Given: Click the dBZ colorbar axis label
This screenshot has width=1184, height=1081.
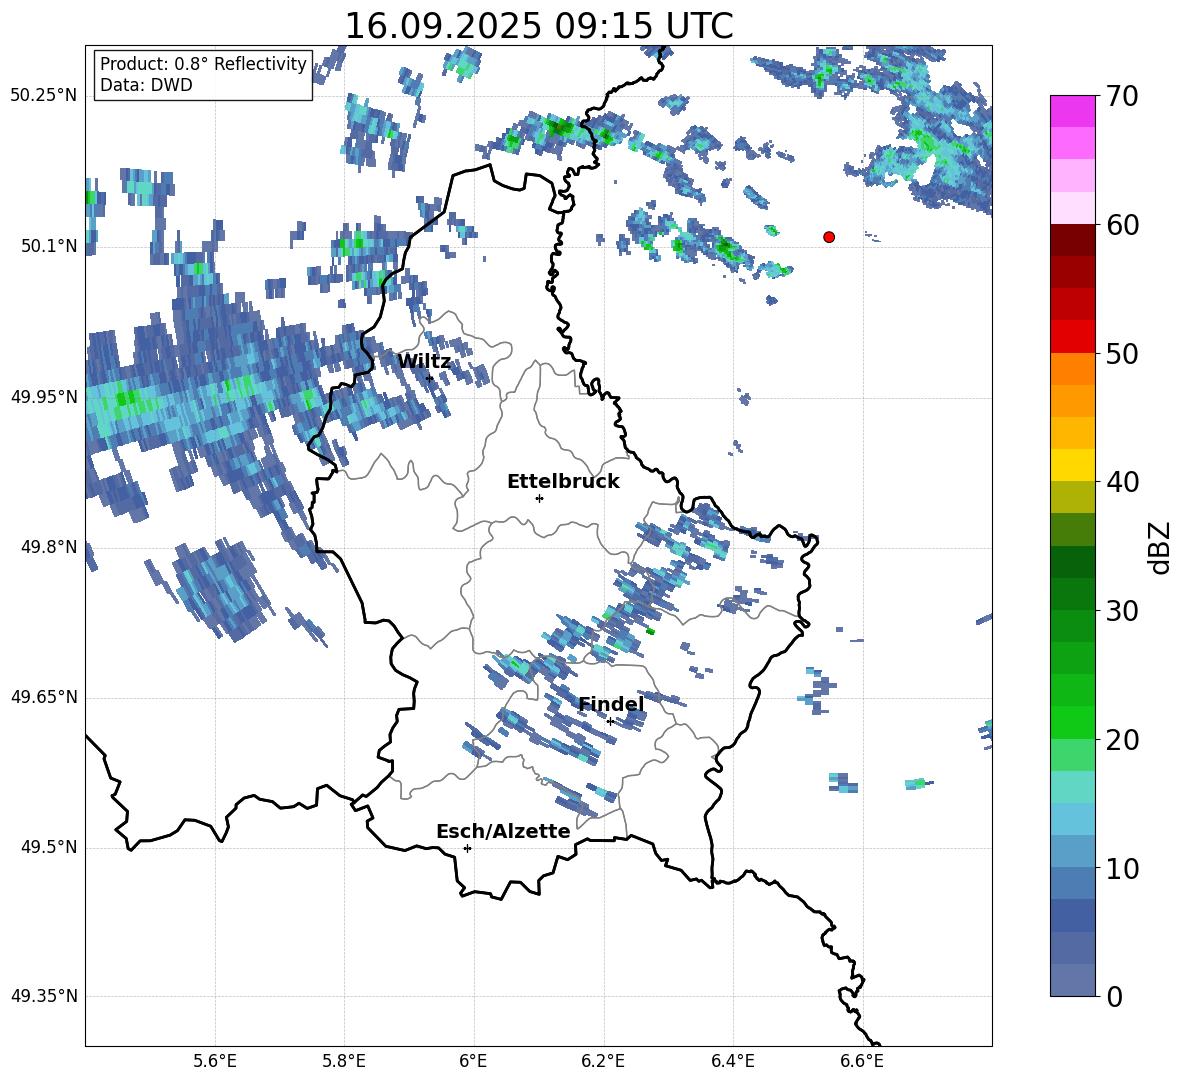Looking at the screenshot, I should pyautogui.click(x=1159, y=547).
